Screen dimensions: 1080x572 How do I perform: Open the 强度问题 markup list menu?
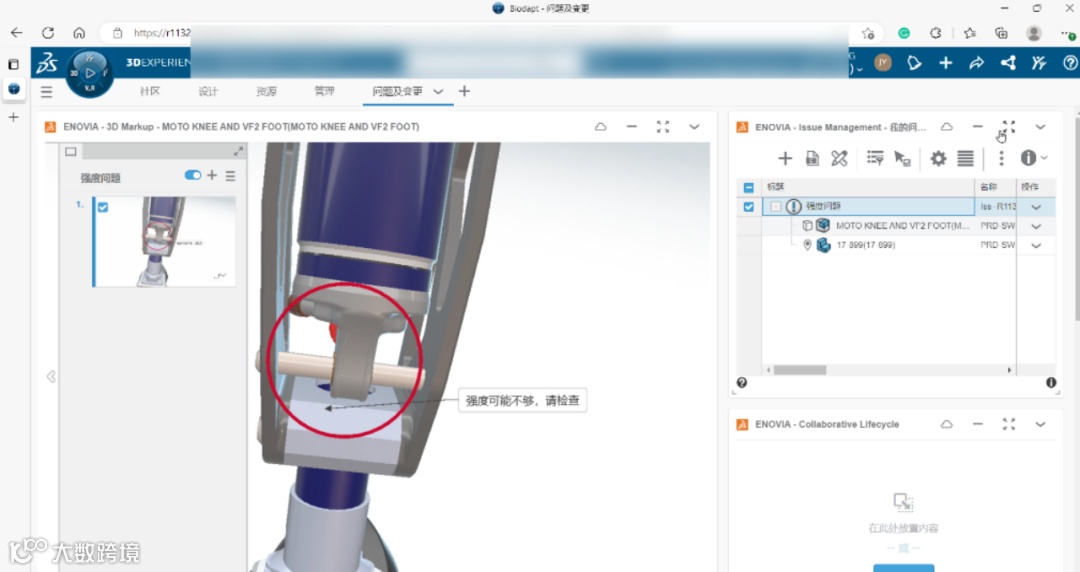point(230,176)
